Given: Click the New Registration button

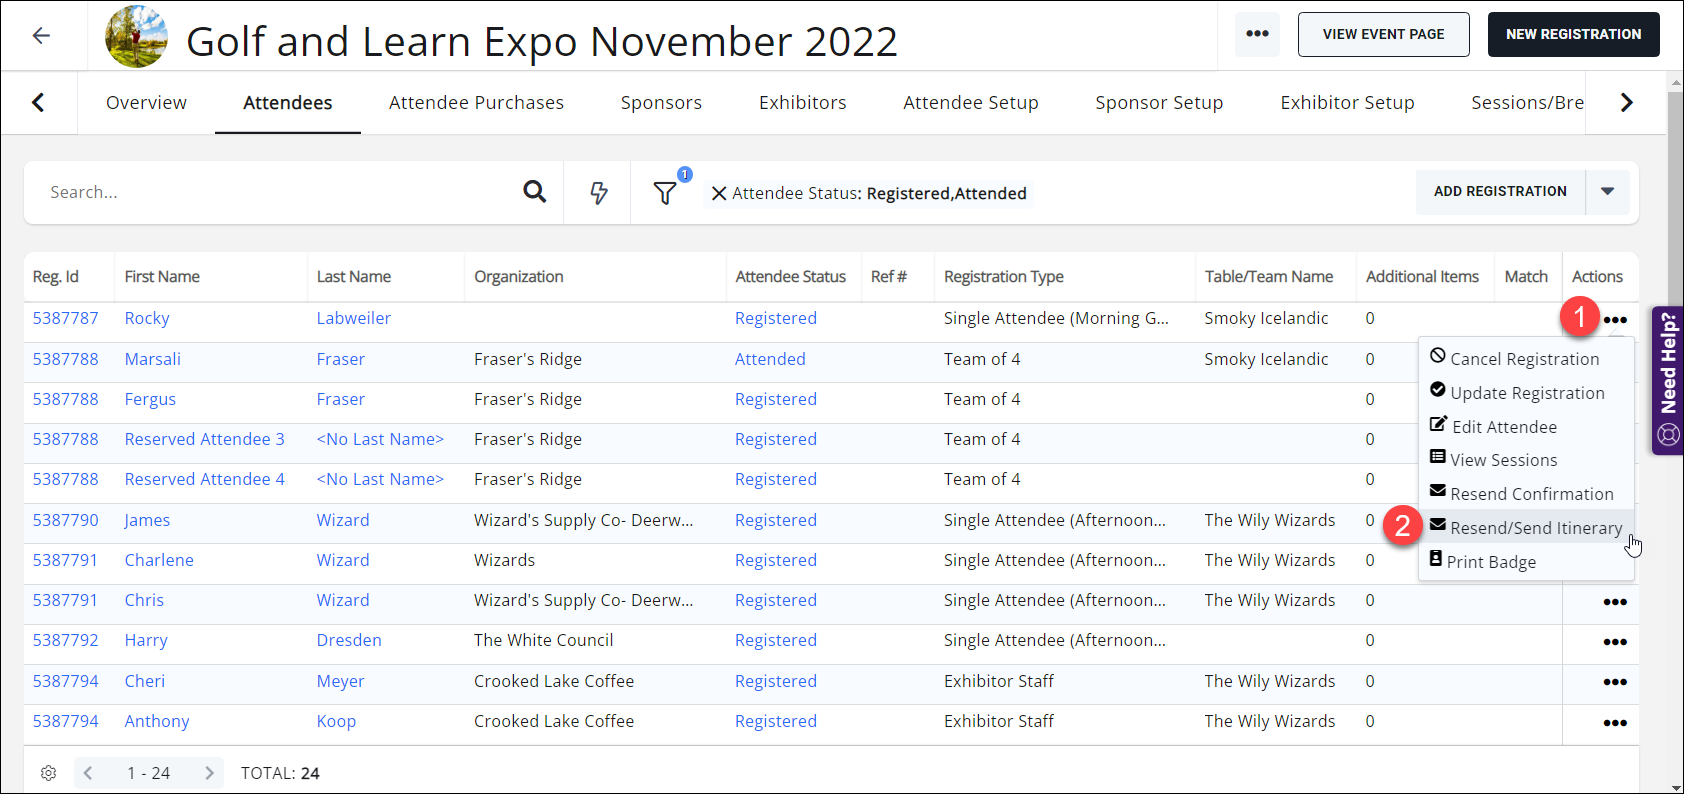Looking at the screenshot, I should click(1573, 34).
